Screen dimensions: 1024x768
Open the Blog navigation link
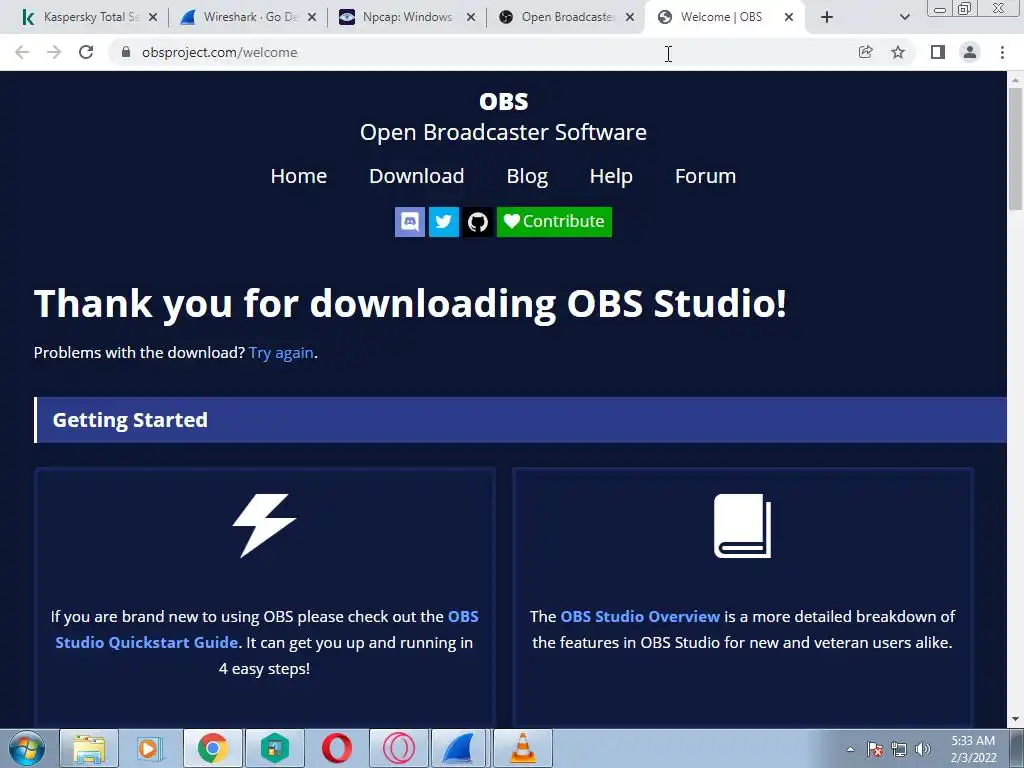click(527, 176)
